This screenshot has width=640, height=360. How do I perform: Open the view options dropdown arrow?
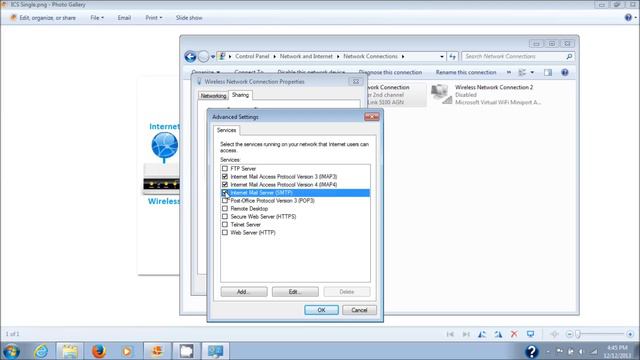tap(532, 72)
